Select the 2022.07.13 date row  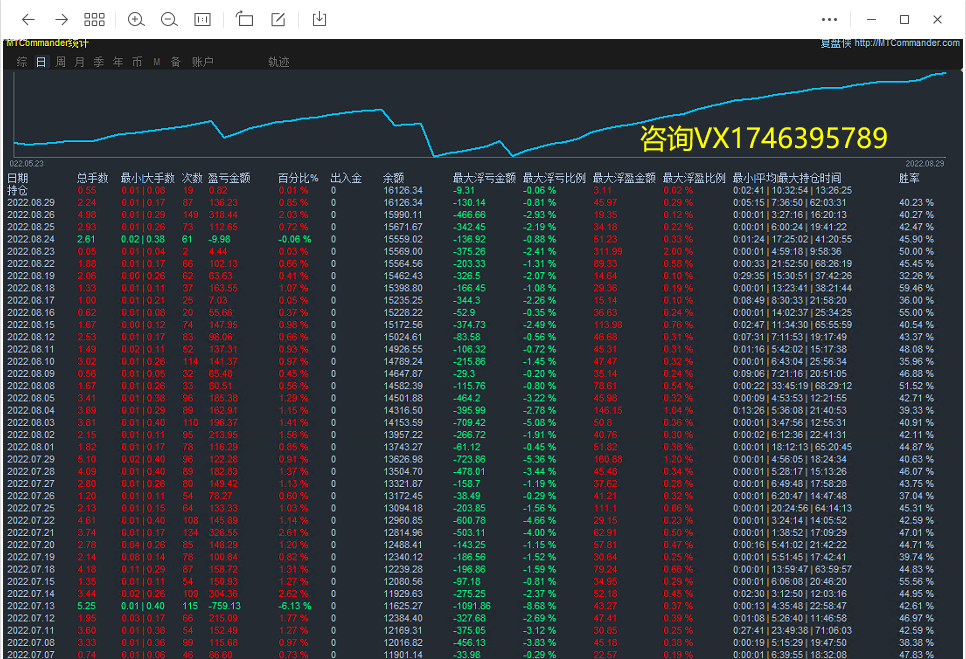coord(31,606)
